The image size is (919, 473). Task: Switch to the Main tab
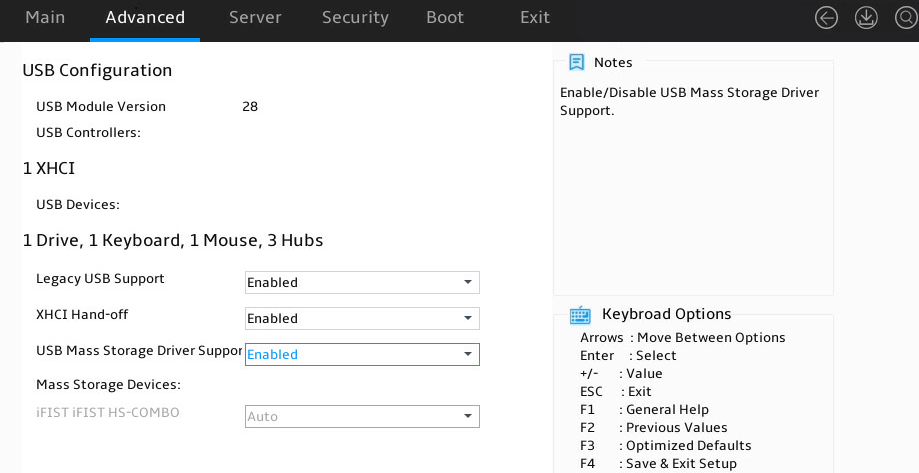point(45,18)
